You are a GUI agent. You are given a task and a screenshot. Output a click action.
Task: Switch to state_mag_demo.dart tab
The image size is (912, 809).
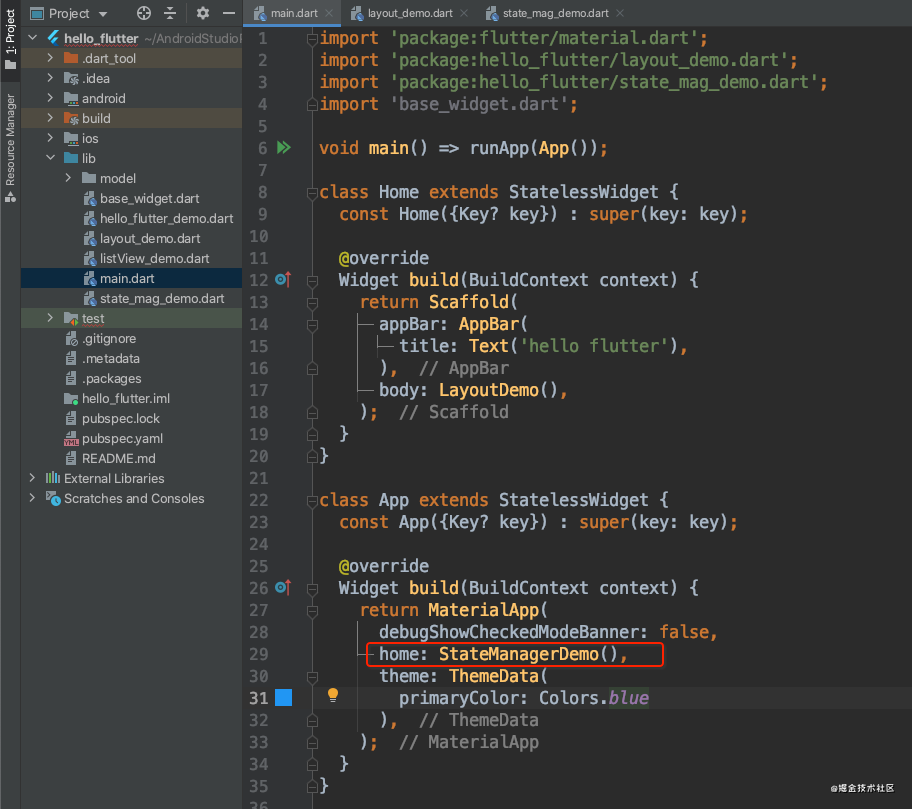[x=555, y=13]
